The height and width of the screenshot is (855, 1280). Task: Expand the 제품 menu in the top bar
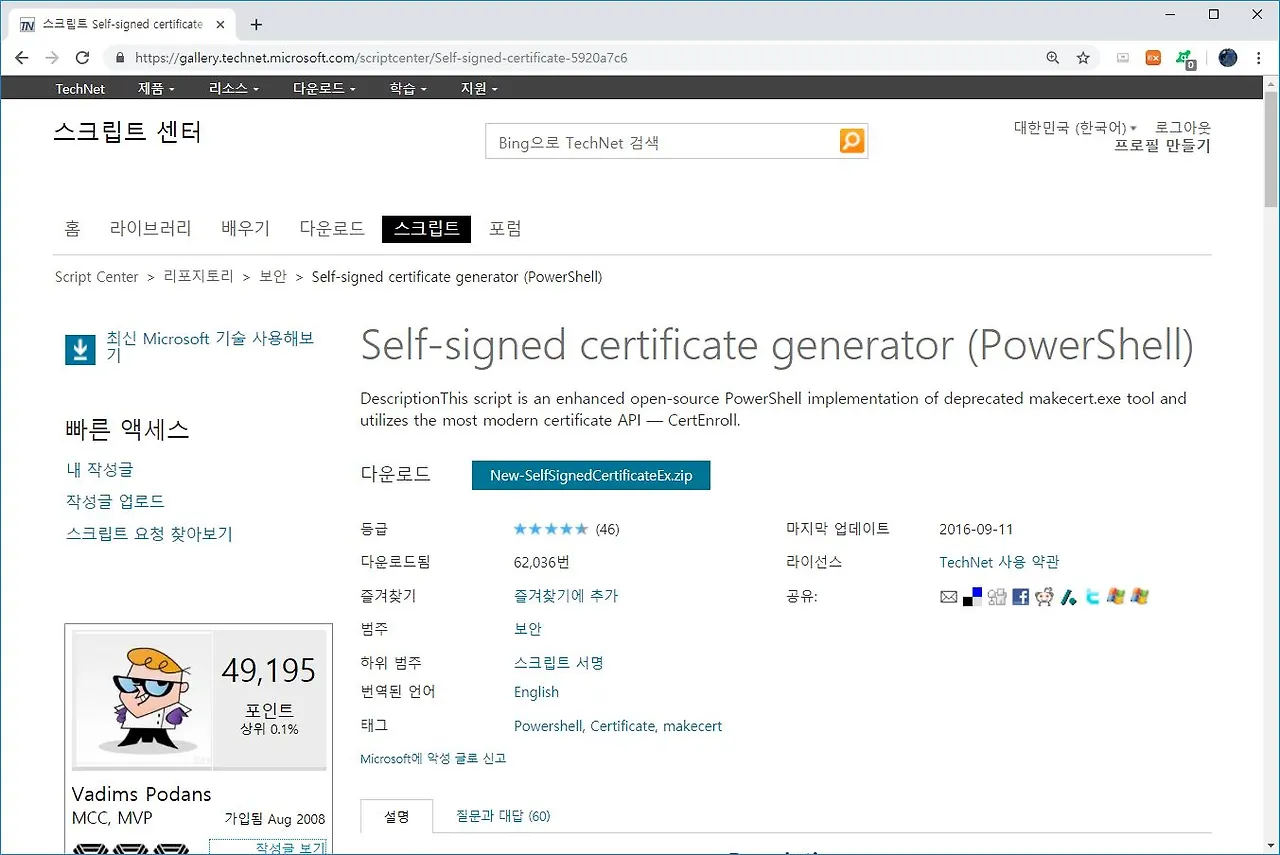point(156,88)
